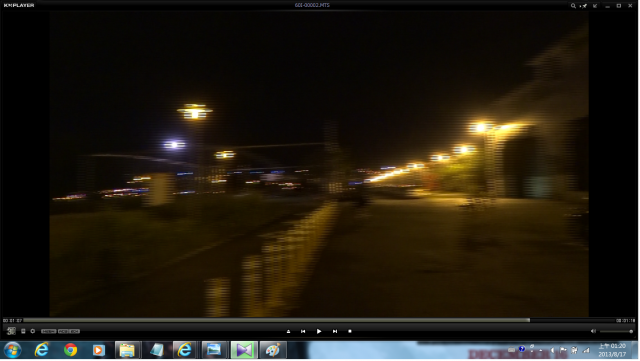Stop playback with the Stop button
Screen dimensions: 640x361
click(350, 332)
